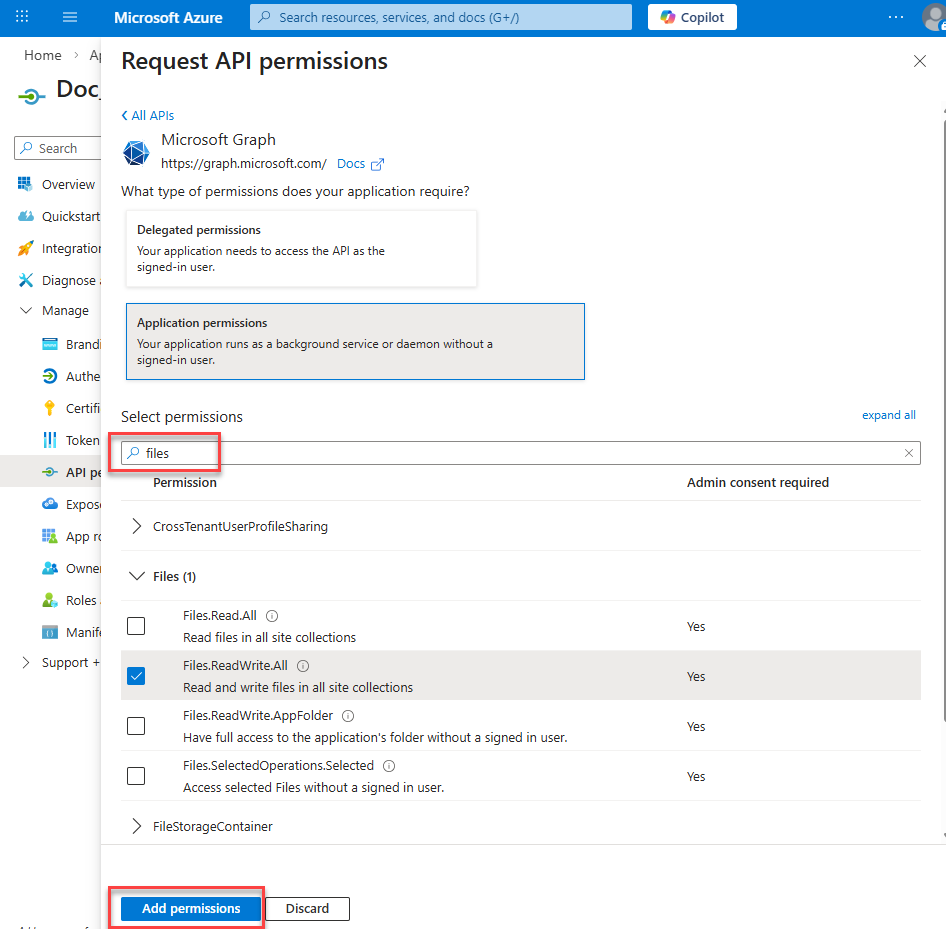Open the Azure portal hamburger menu
The image size is (946, 929).
coord(70,18)
